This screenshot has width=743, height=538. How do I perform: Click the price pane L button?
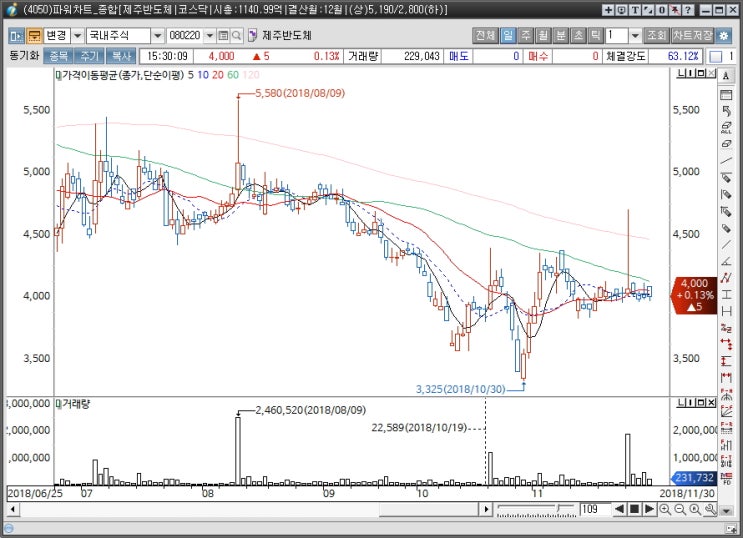[681, 73]
